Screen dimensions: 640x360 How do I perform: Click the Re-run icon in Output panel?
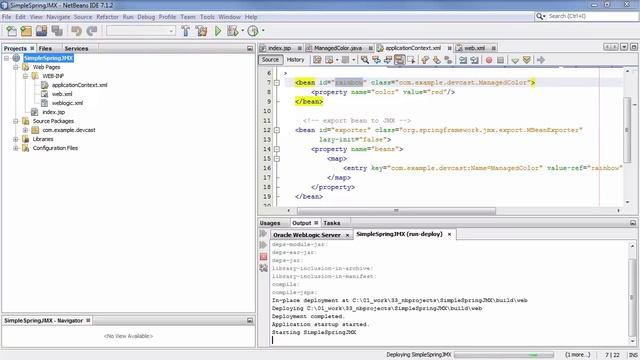(263, 233)
